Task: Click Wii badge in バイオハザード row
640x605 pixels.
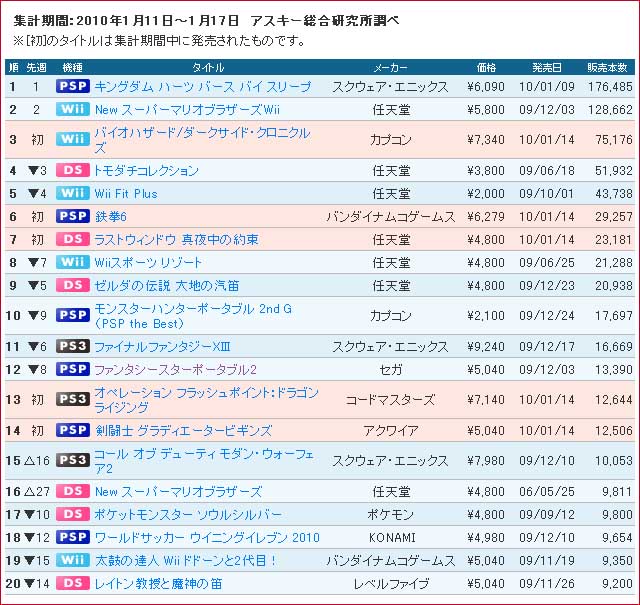Action: pyautogui.click(x=73, y=139)
